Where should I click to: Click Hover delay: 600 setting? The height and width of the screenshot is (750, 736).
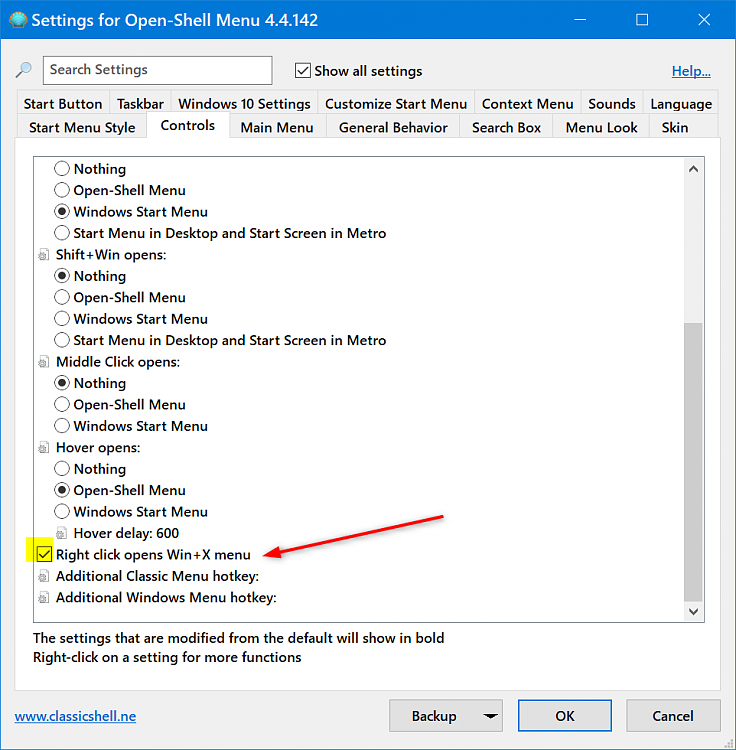(x=126, y=533)
